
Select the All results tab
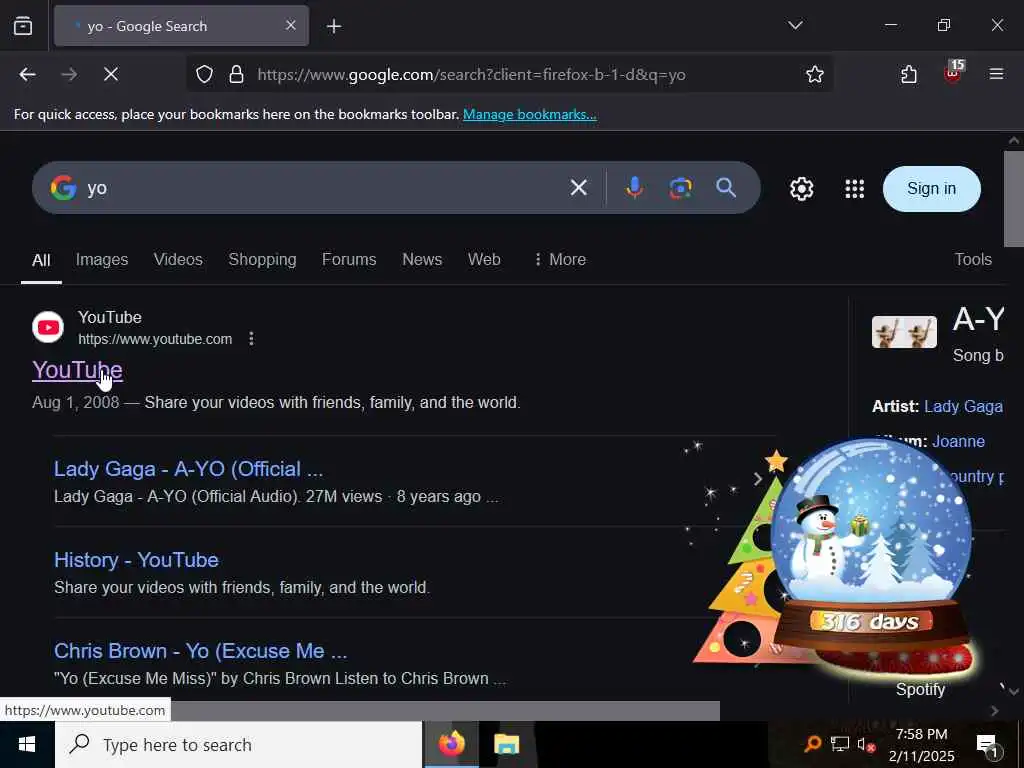pos(41,260)
